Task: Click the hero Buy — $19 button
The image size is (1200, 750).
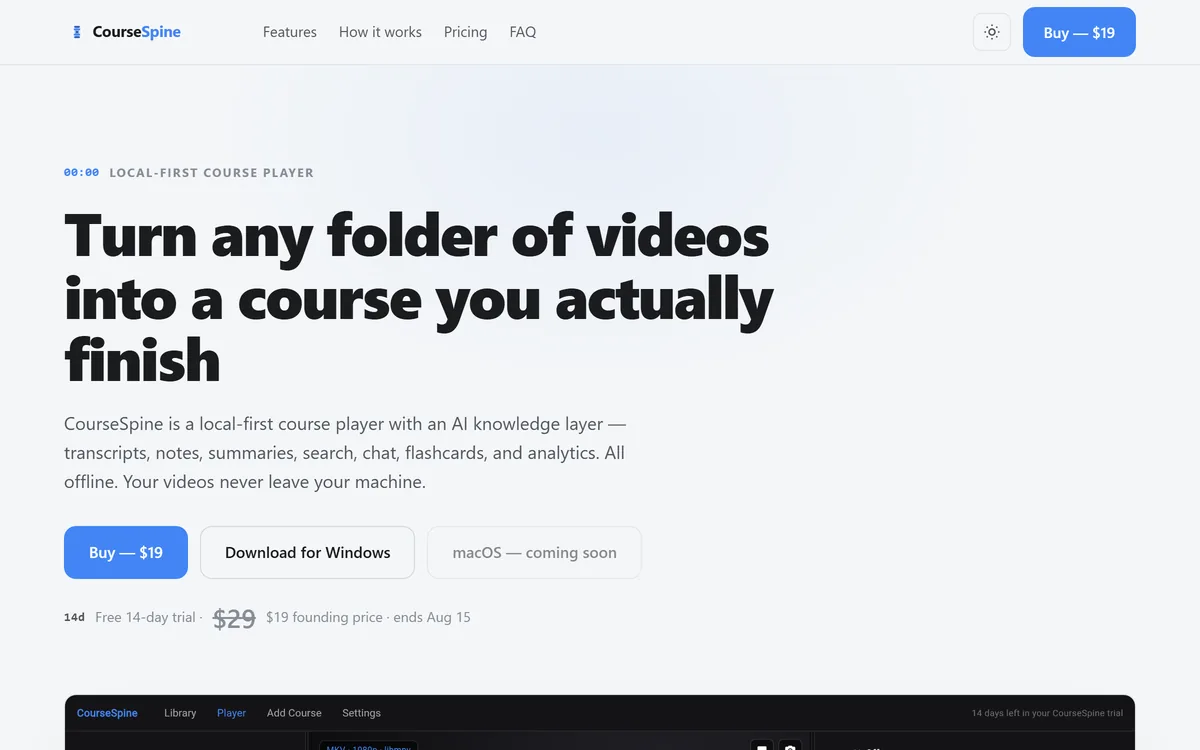Action: point(126,552)
